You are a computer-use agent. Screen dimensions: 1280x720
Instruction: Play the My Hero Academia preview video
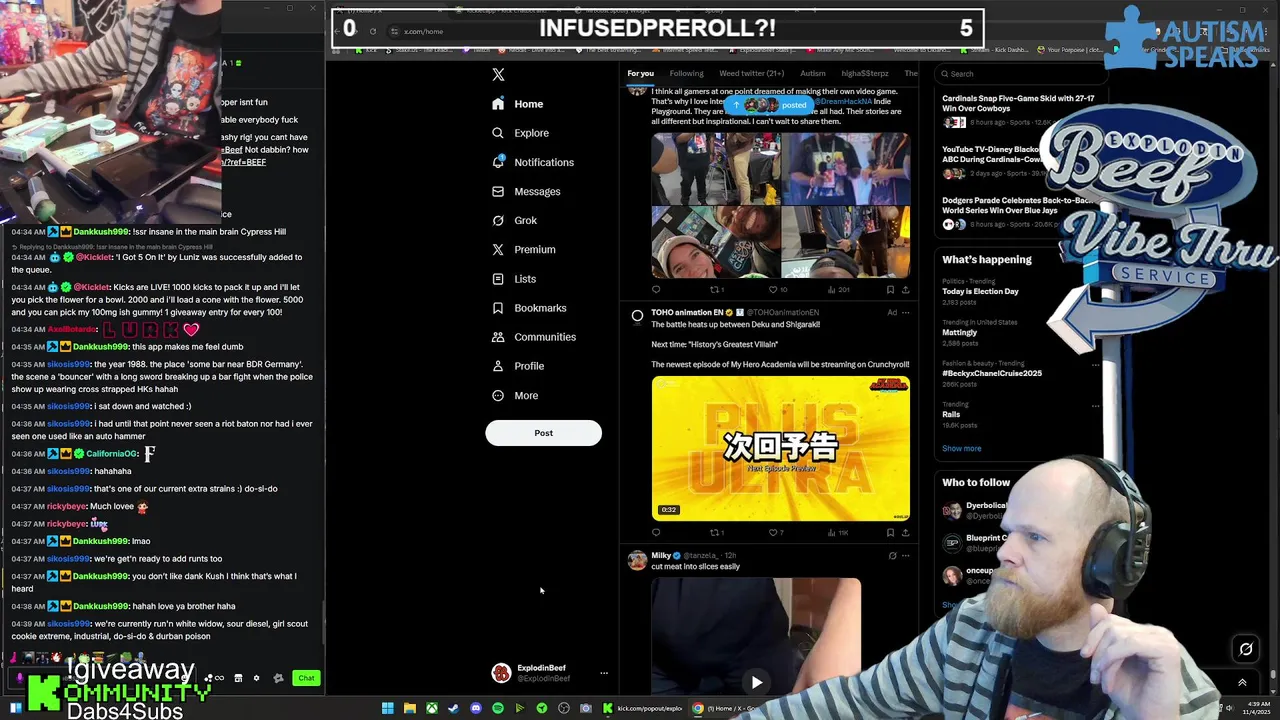click(781, 448)
